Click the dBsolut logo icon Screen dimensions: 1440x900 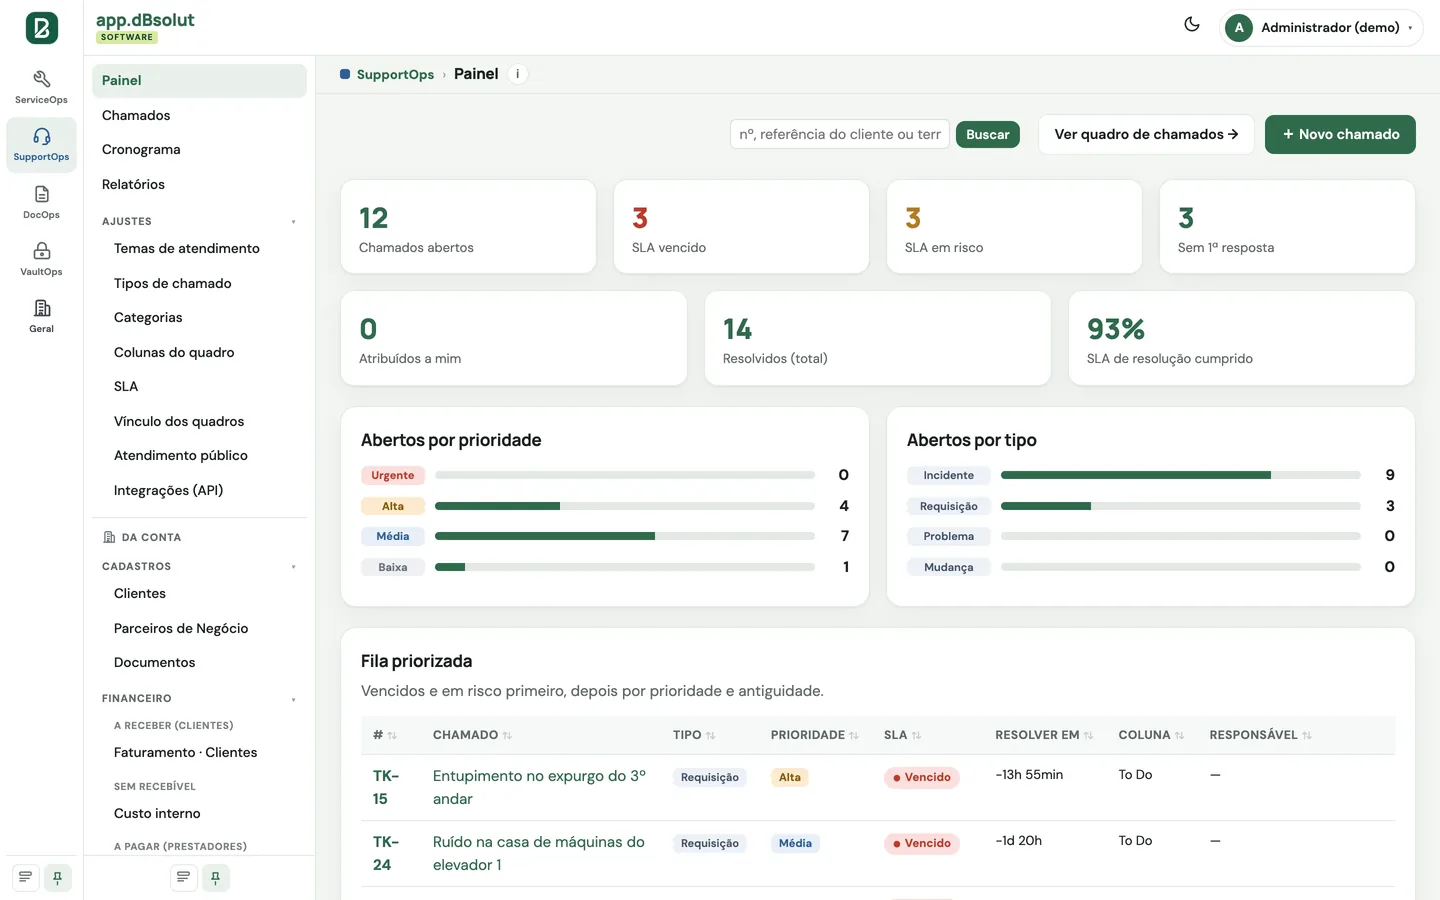[x=41, y=28]
